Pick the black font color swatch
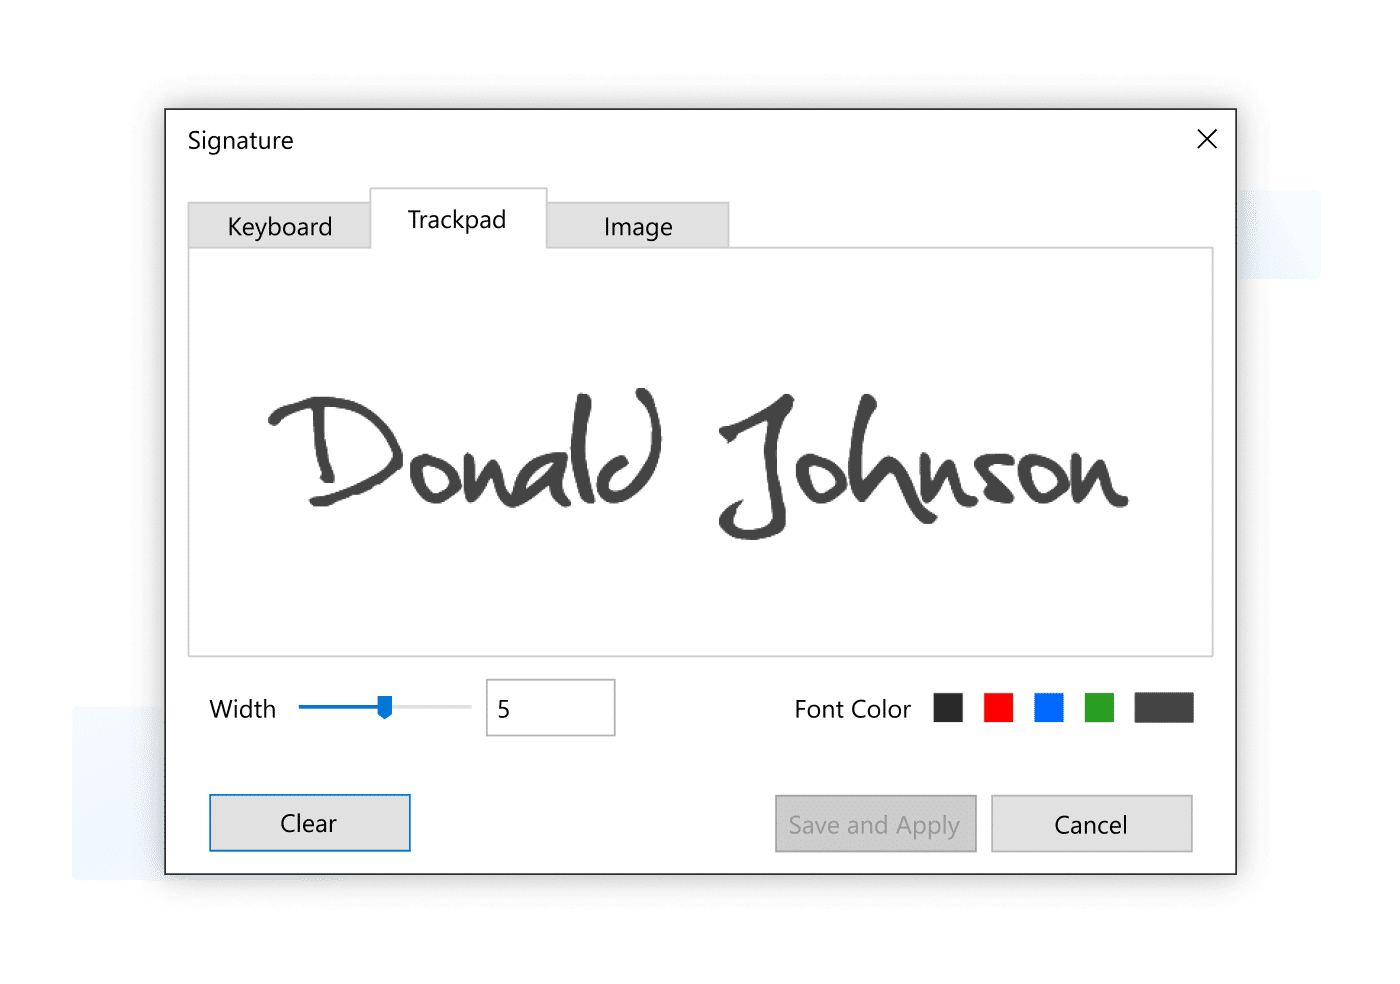Viewport: 1400px width, 984px height. click(x=948, y=708)
